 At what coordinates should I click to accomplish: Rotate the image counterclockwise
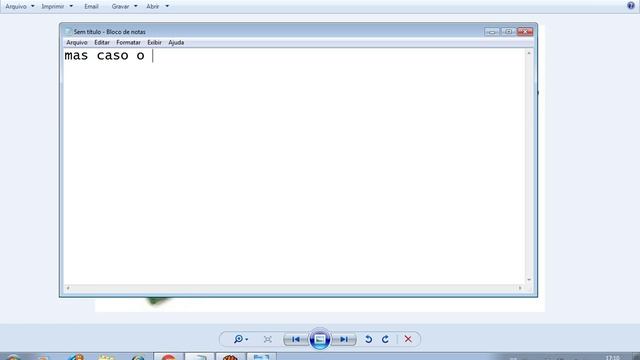pos(369,339)
